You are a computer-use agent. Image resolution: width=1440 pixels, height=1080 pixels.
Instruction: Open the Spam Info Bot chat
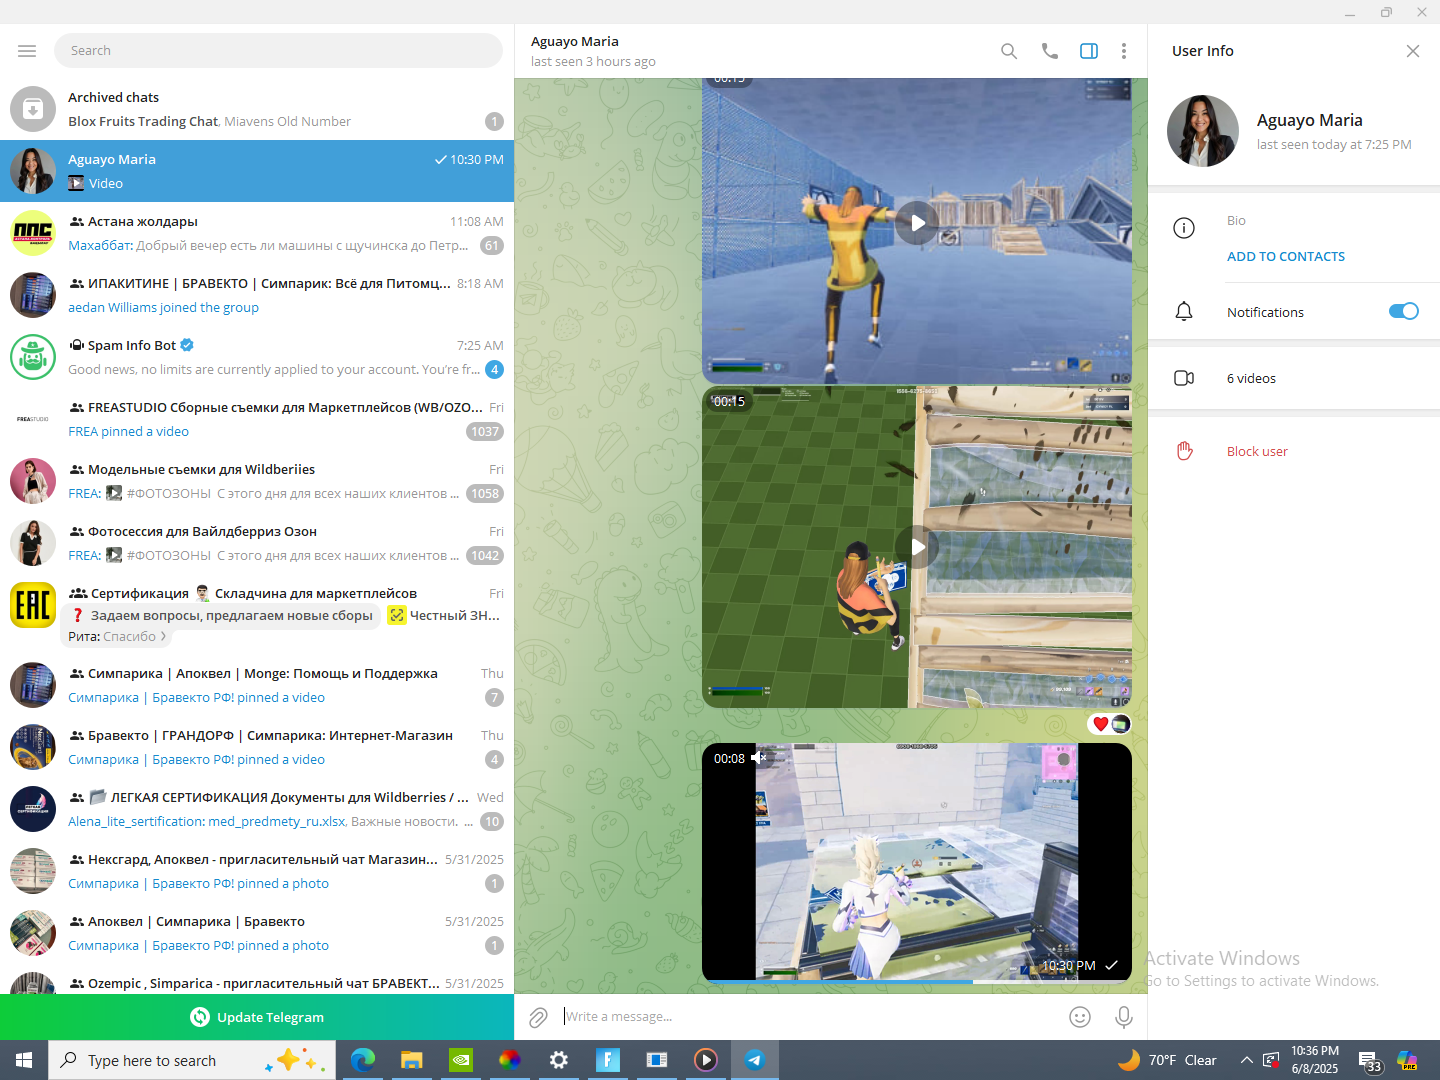pyautogui.click(x=257, y=357)
